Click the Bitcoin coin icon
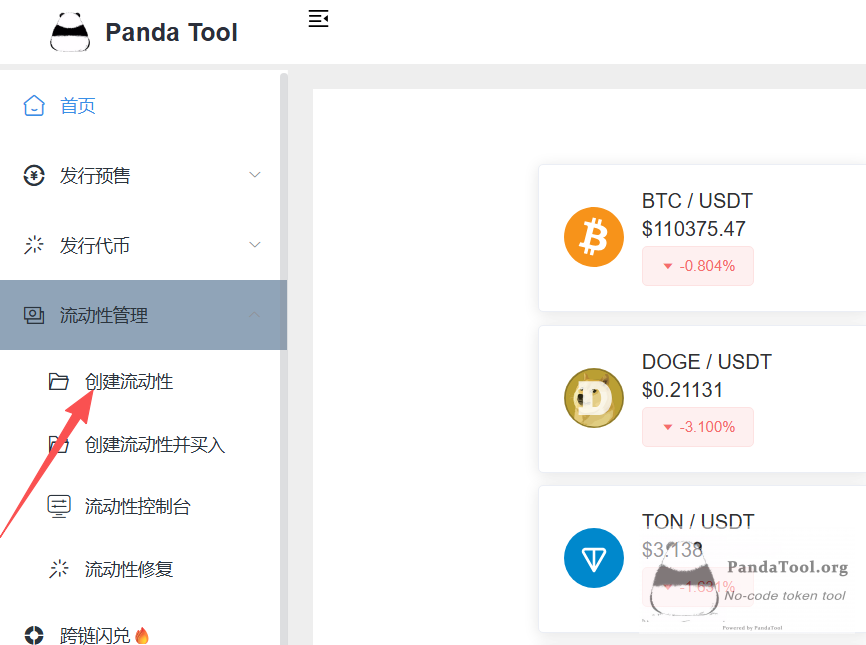The width and height of the screenshot is (866, 645). (x=594, y=237)
